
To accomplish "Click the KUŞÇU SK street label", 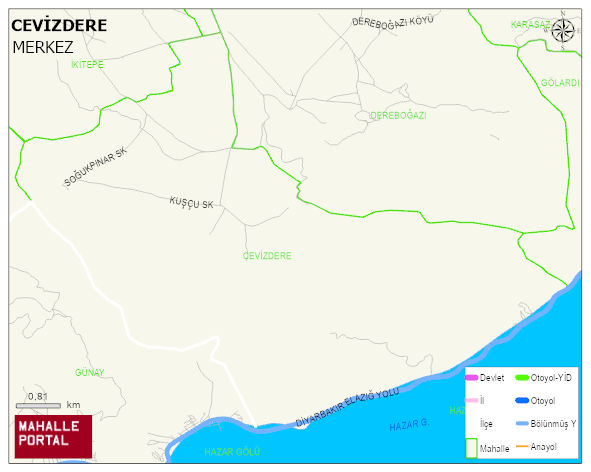I will coord(191,203).
